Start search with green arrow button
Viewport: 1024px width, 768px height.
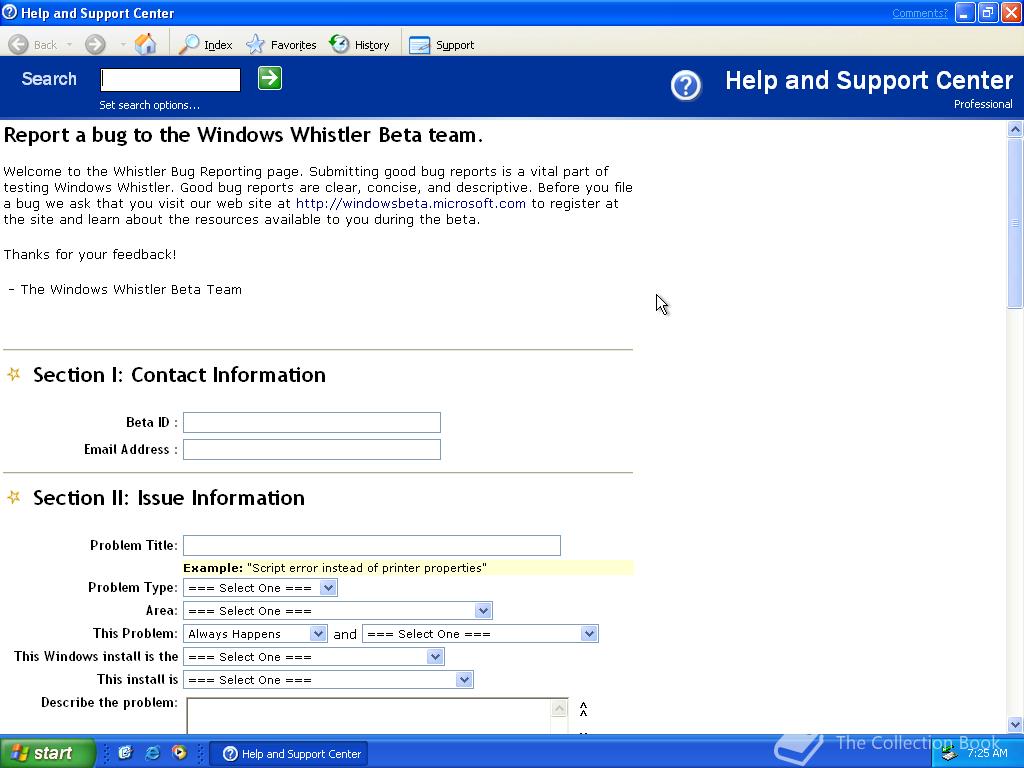(x=270, y=78)
